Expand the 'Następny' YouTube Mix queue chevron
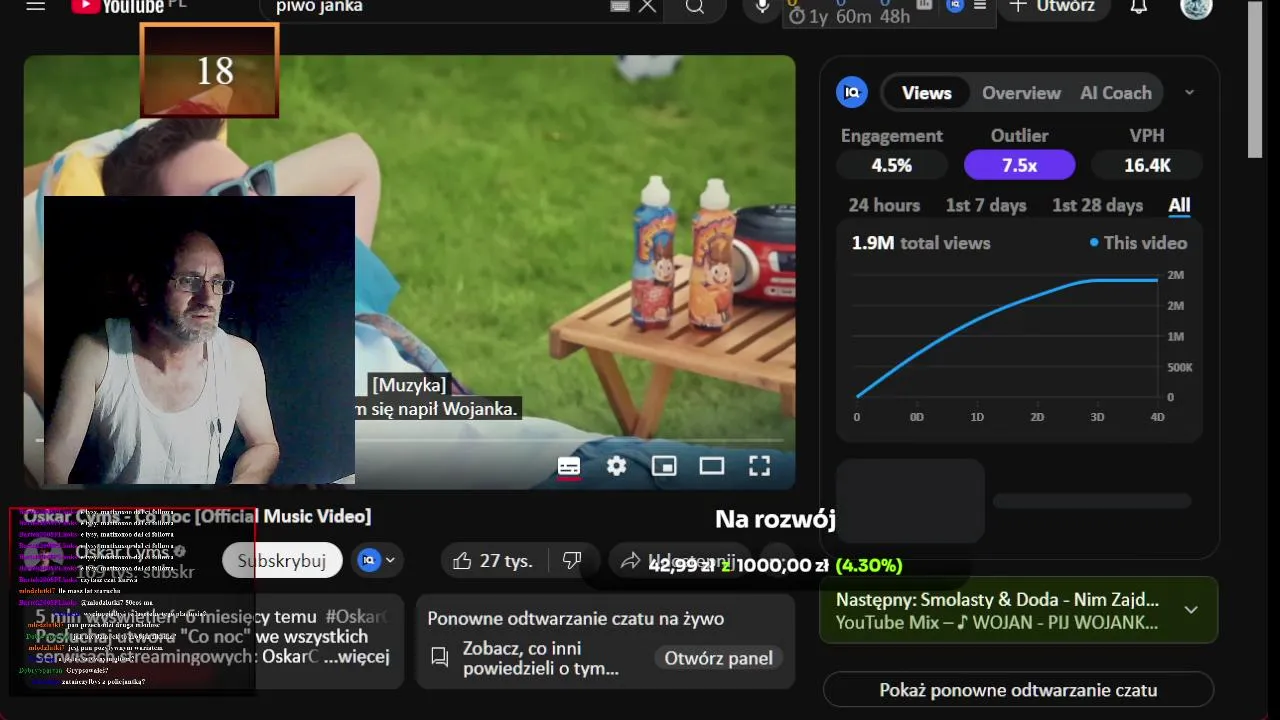 [x=1191, y=610]
